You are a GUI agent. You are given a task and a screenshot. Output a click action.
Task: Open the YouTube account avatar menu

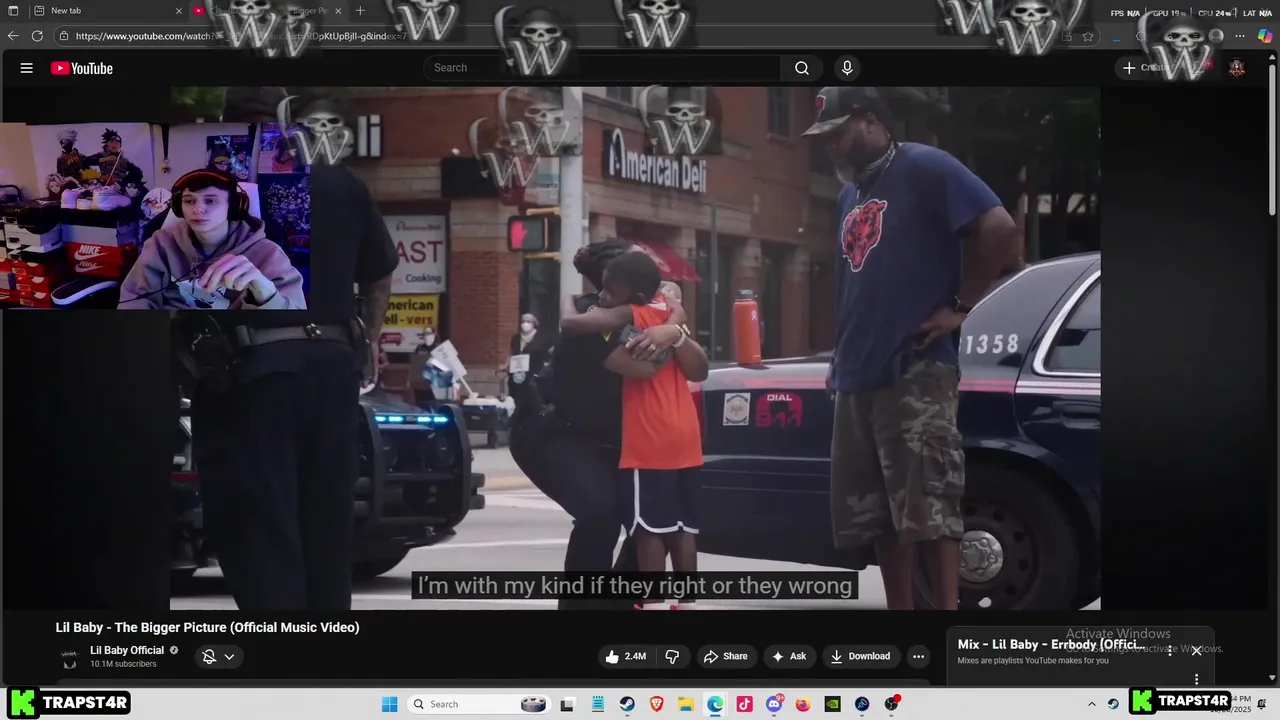(x=1237, y=68)
